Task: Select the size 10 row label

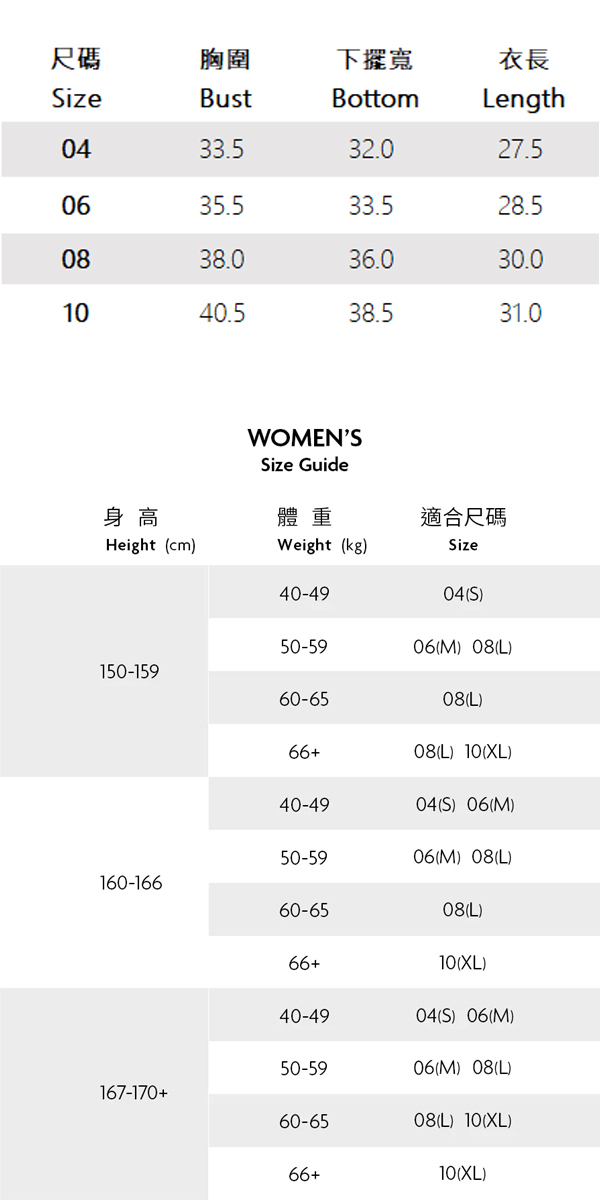Action: pos(76,313)
